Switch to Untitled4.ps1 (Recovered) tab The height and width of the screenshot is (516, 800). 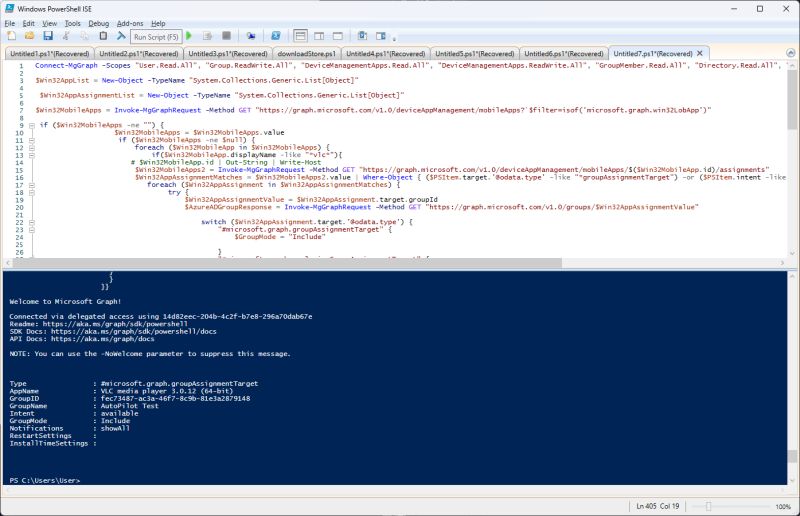[385, 54]
